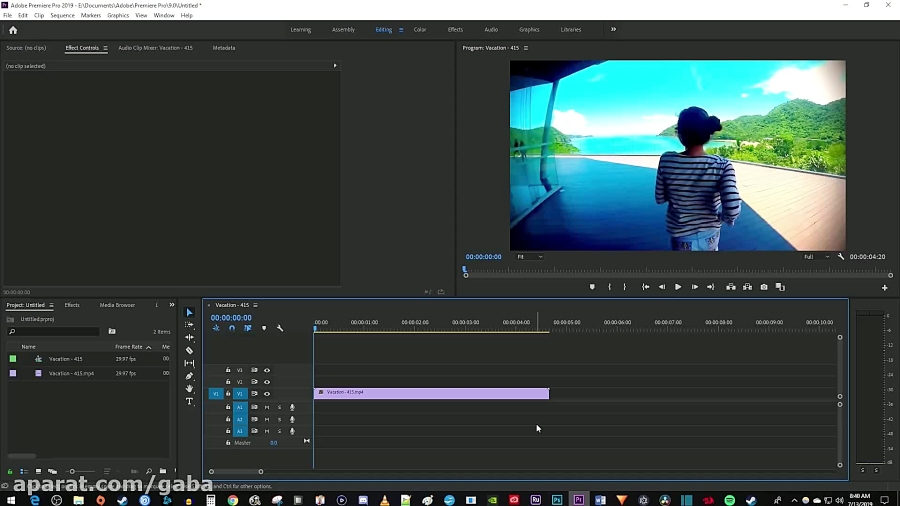Solo audio track A2
900x506 pixels.
click(280, 419)
